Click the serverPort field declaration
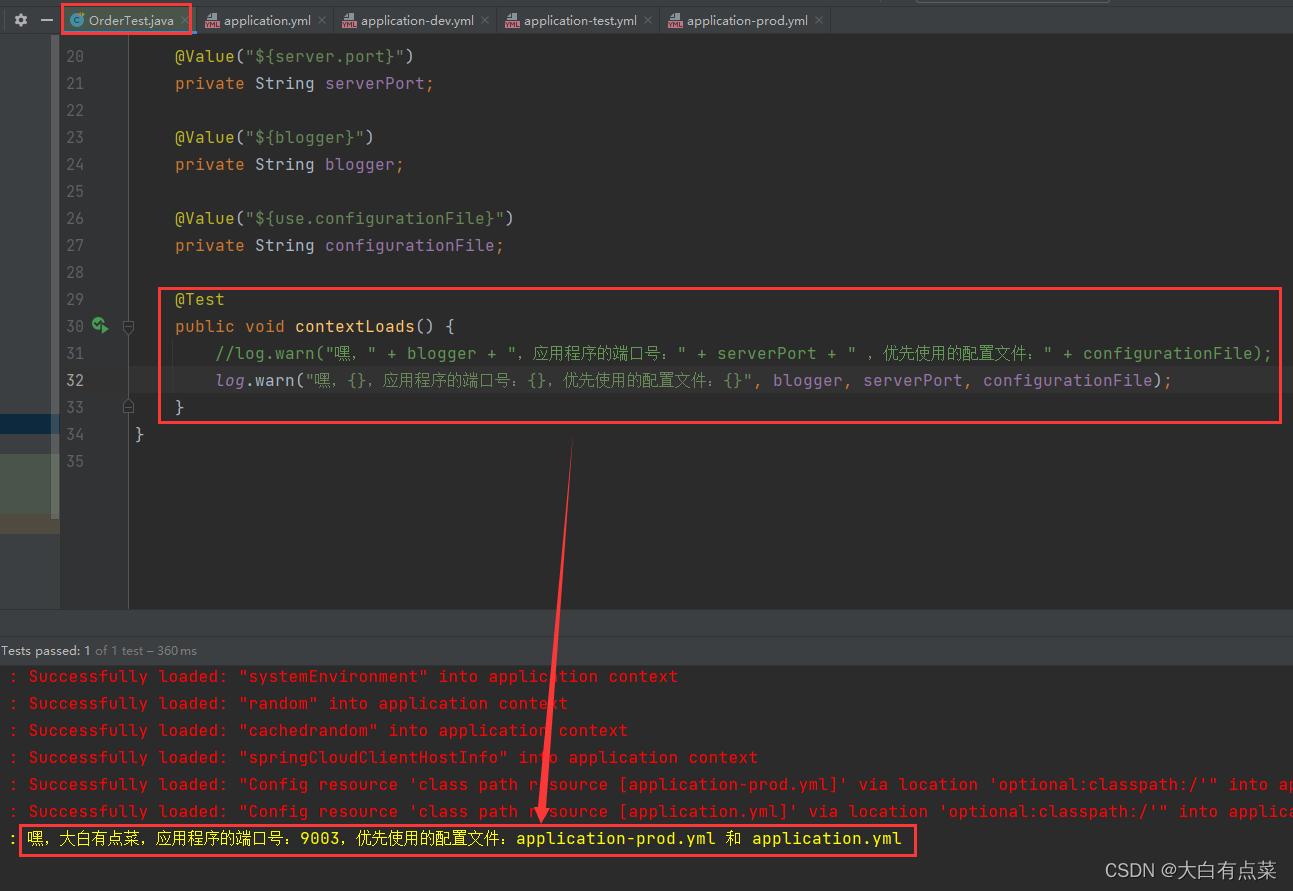1293x891 pixels. (x=304, y=83)
